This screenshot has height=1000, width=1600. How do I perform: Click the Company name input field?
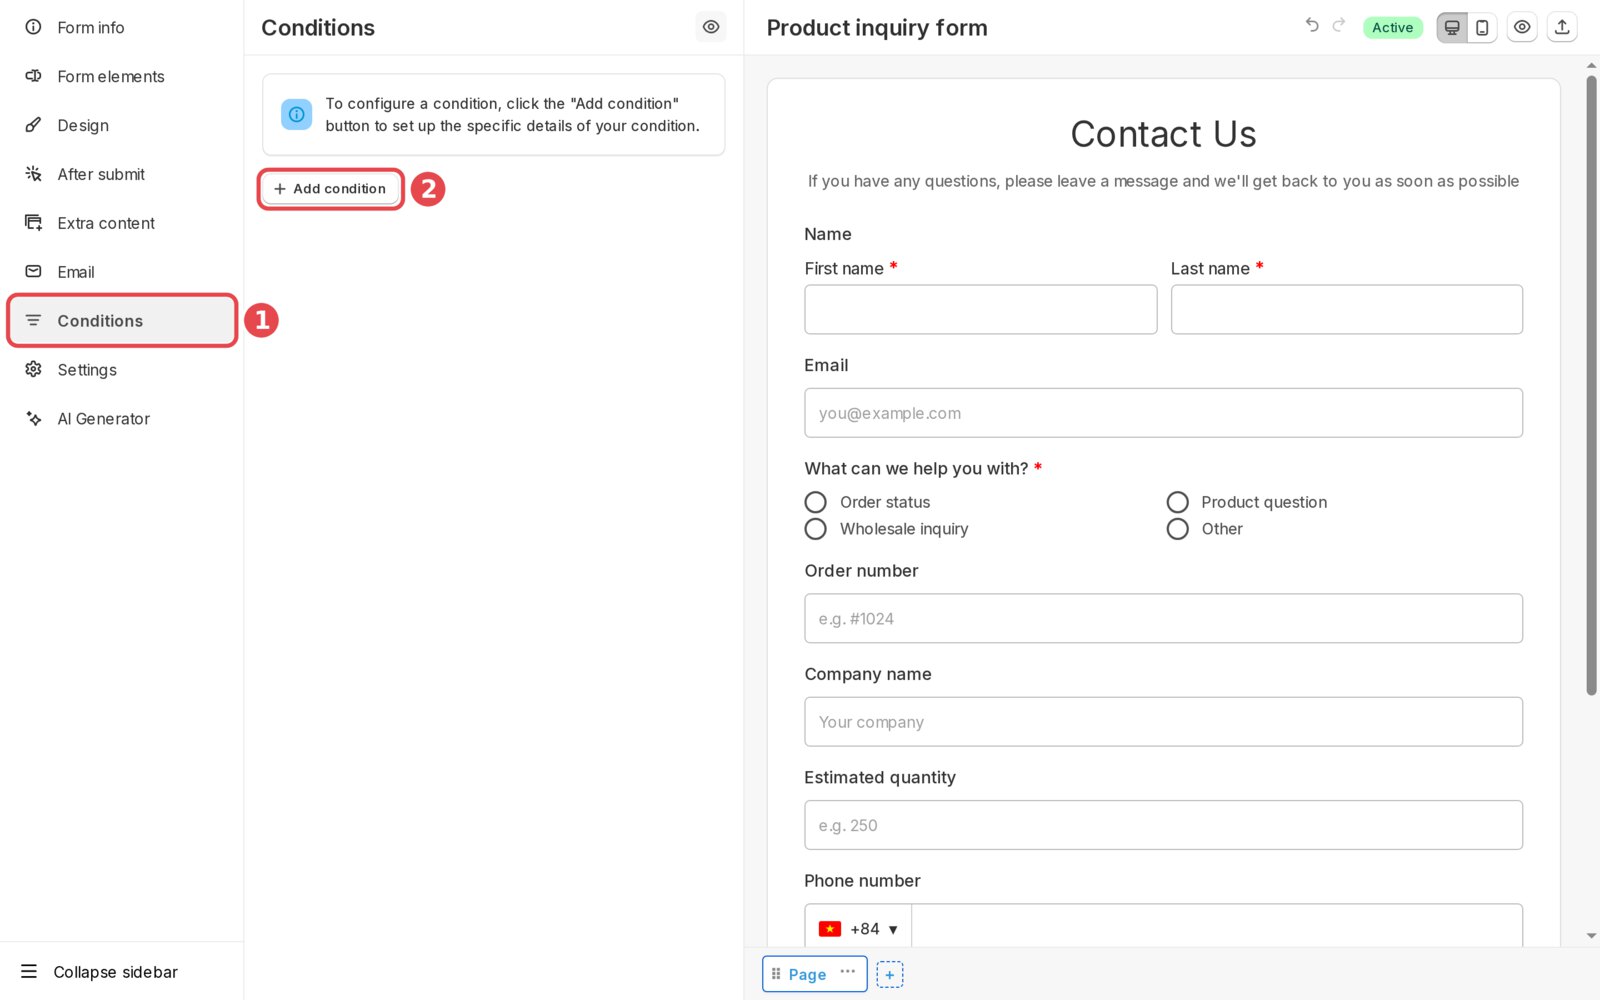click(1163, 722)
